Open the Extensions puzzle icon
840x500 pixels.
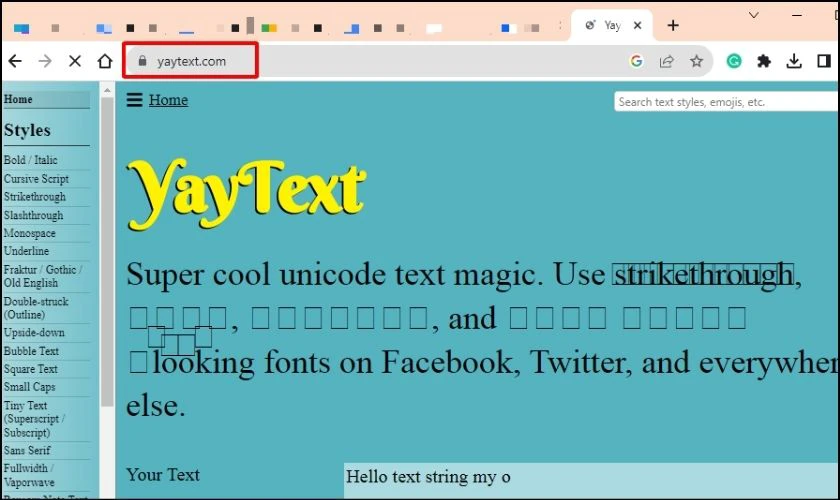764,61
